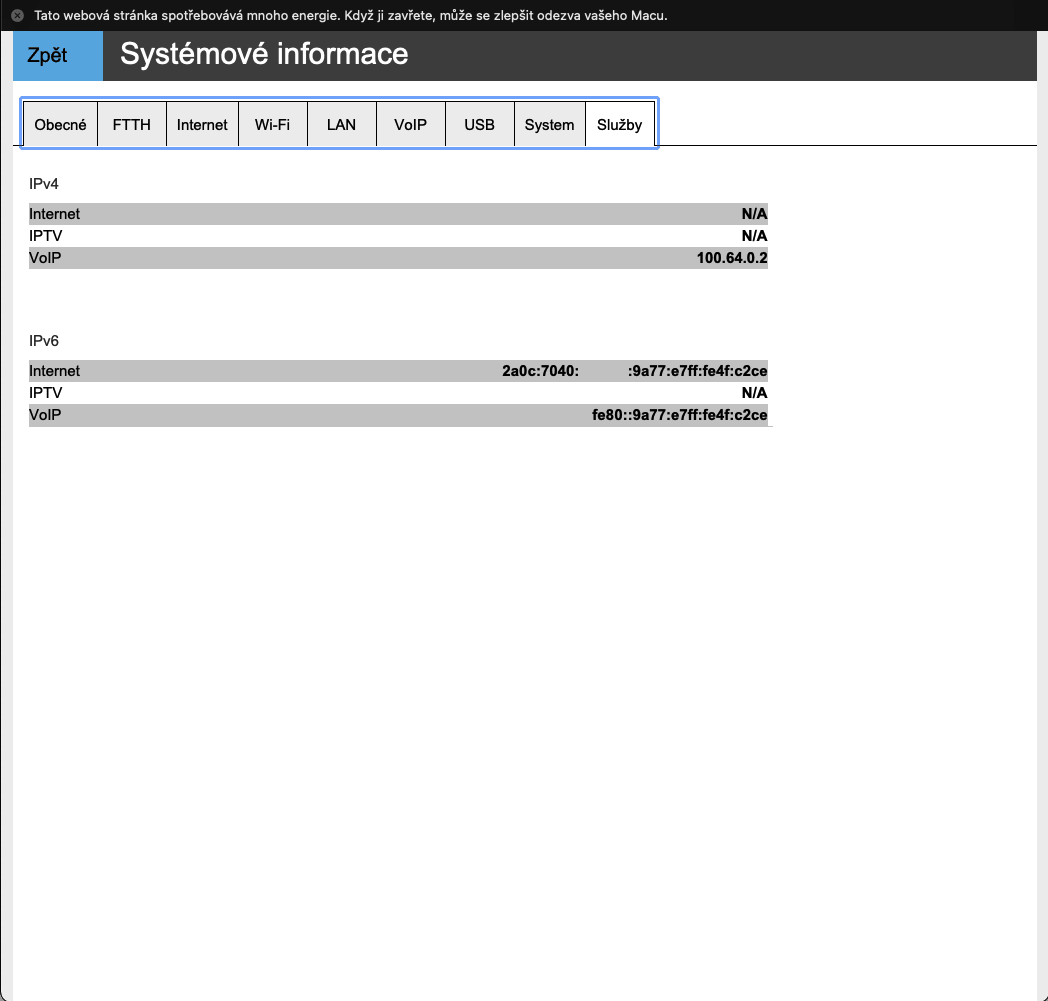Screen dimensions: 1048x1001
Task: Dismiss the energy warning banner close icon
Action: 17,15
